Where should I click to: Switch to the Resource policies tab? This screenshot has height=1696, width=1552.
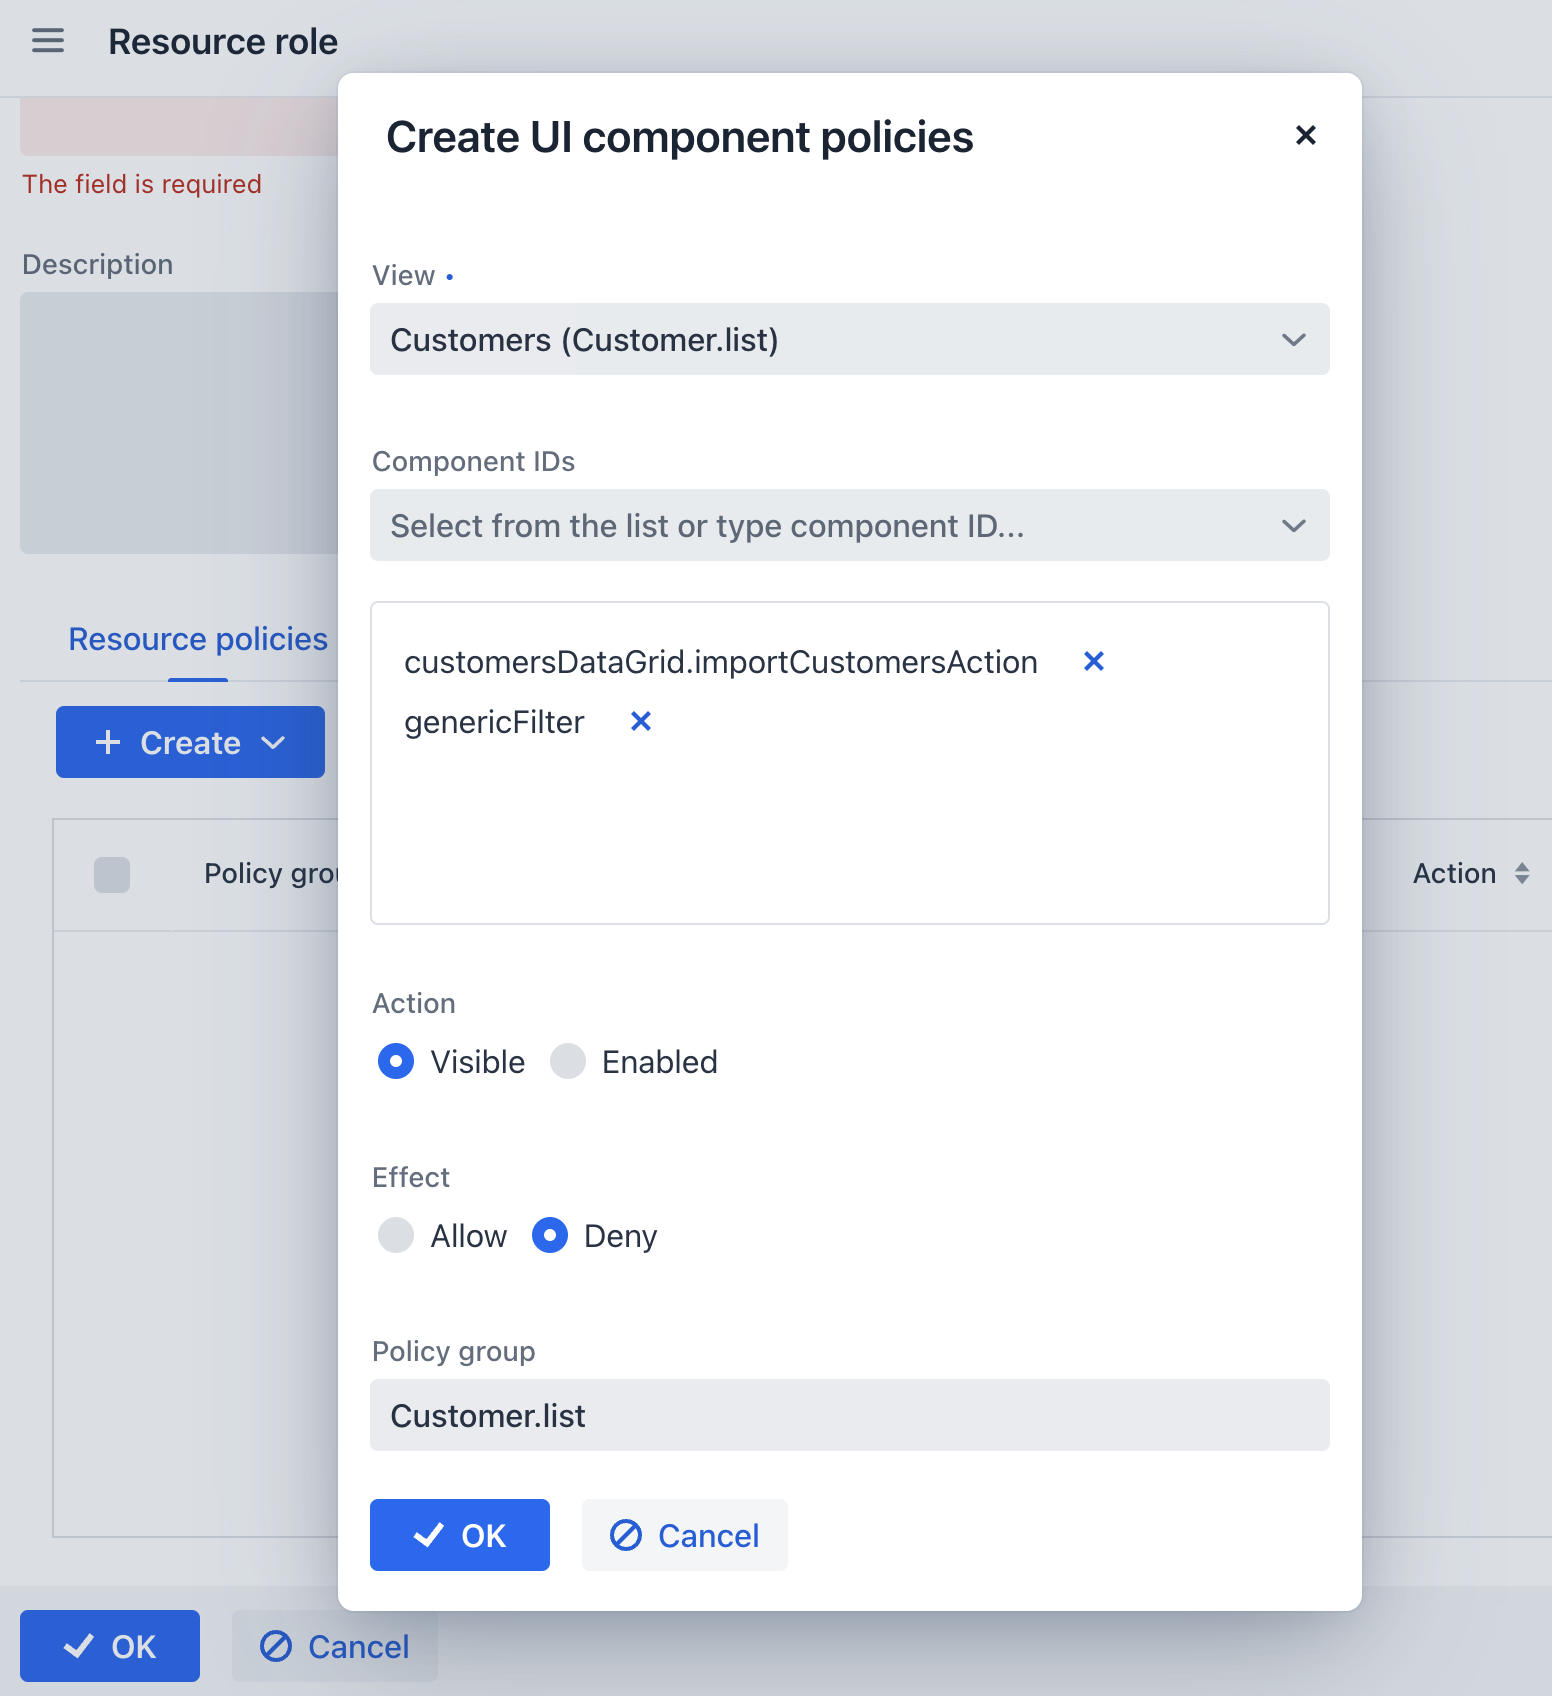point(198,639)
